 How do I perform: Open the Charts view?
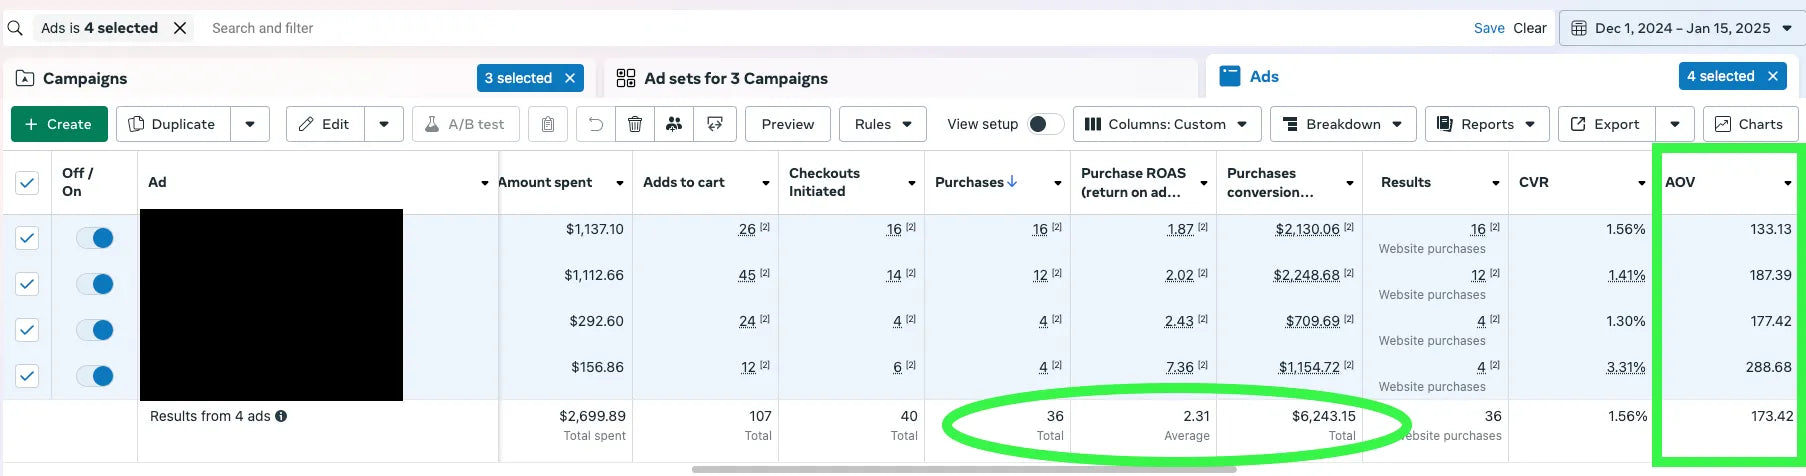[x=1748, y=124]
